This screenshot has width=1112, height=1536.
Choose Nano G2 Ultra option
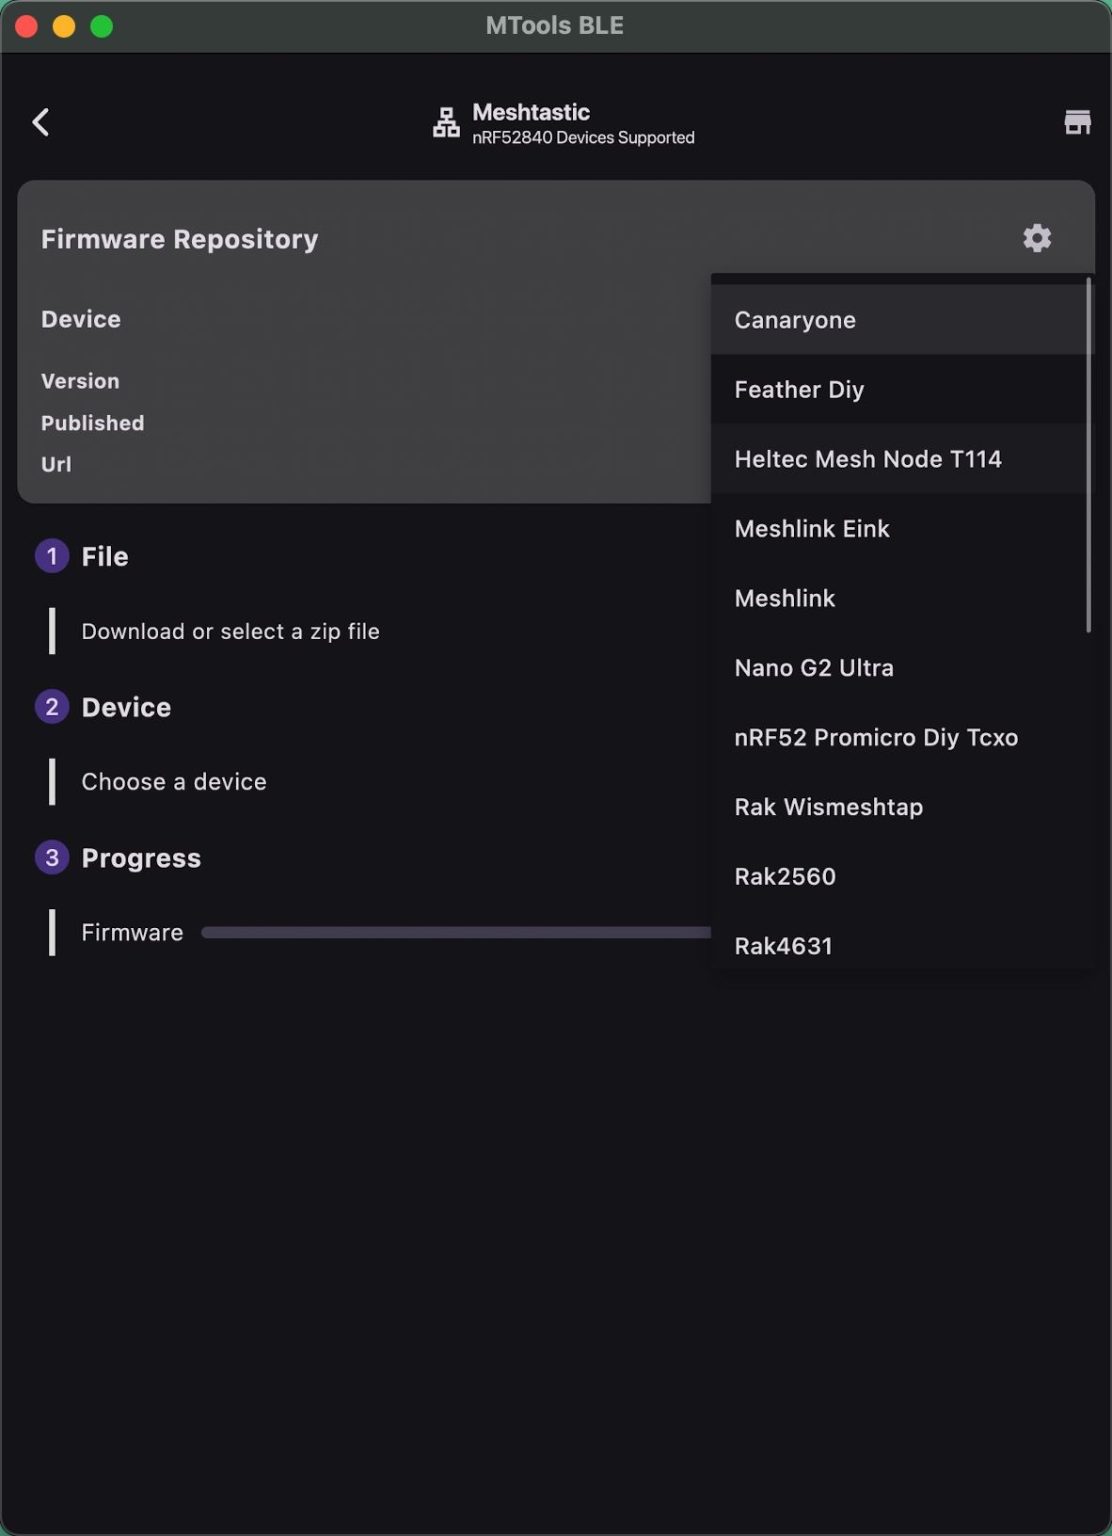(813, 668)
